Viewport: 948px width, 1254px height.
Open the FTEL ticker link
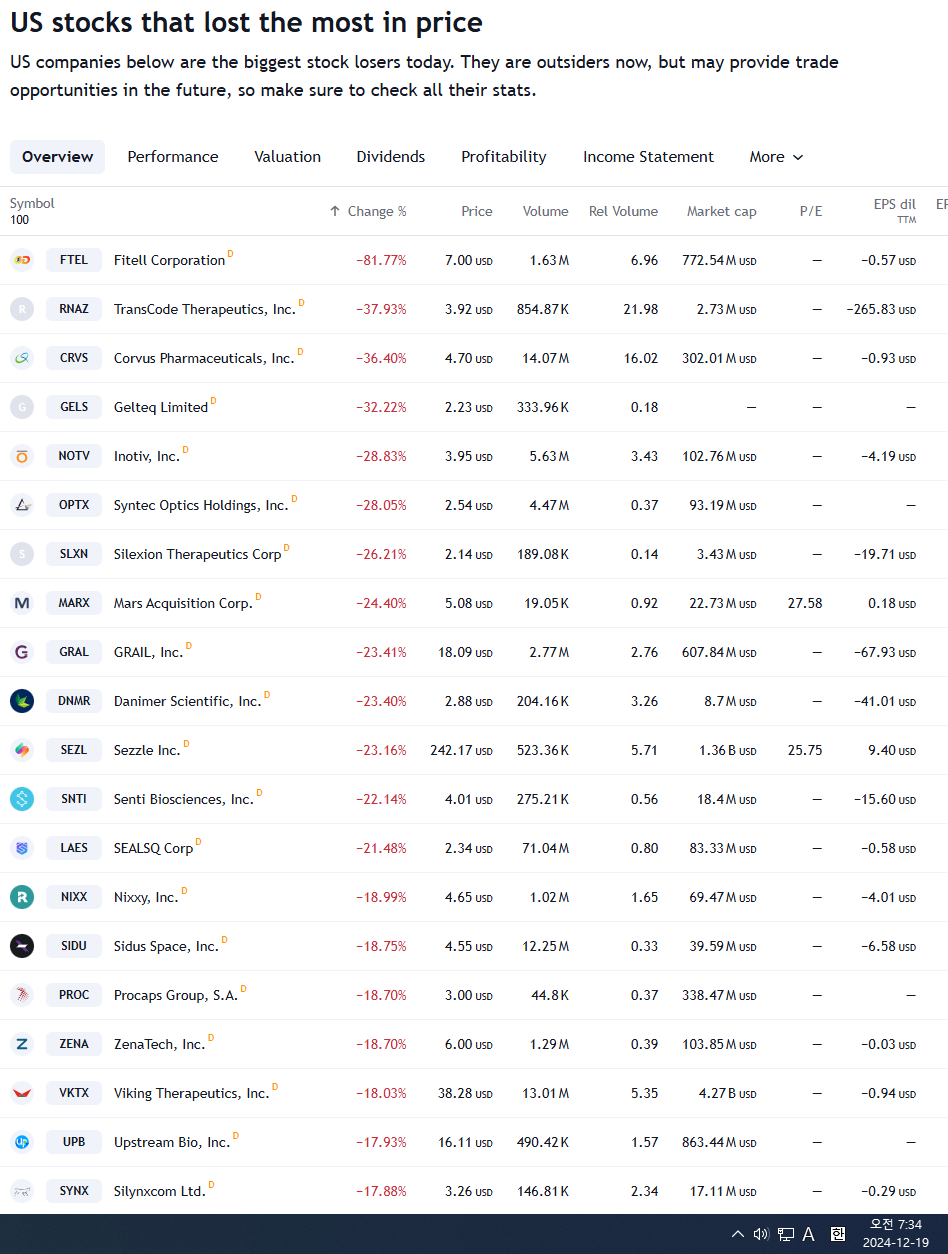pos(74,260)
